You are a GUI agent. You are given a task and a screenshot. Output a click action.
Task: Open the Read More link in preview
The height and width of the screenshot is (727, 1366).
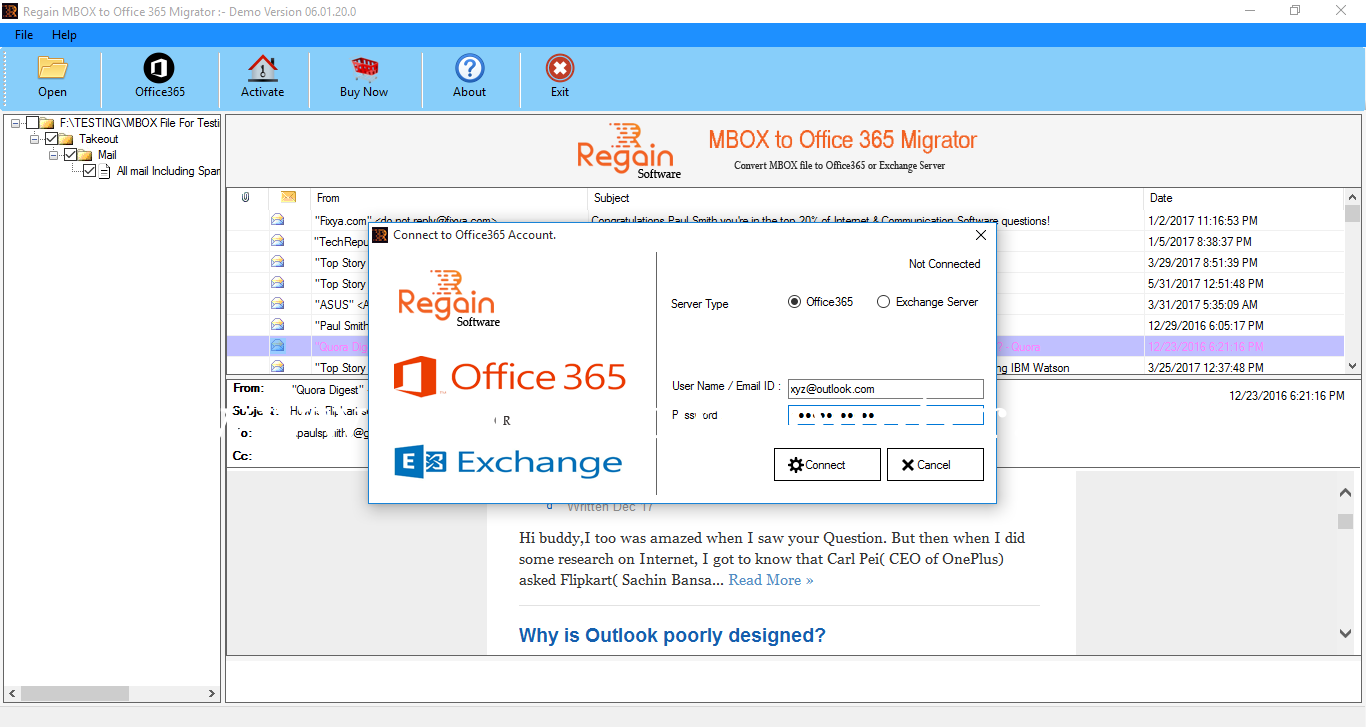(770, 580)
